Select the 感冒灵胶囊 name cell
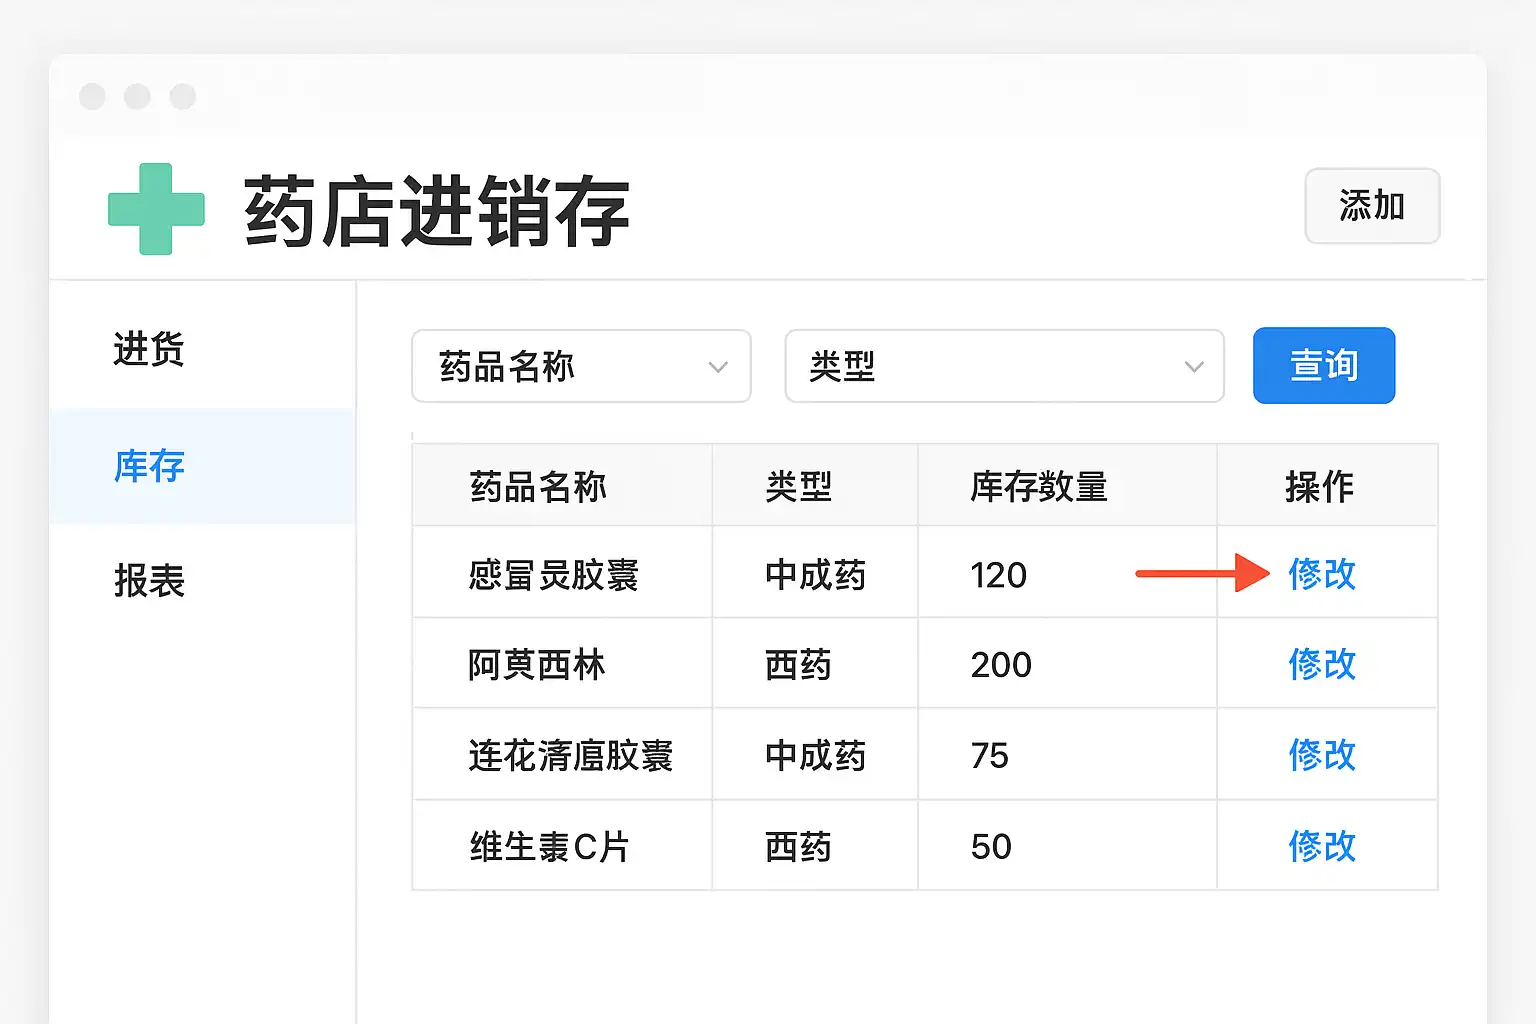 click(553, 575)
